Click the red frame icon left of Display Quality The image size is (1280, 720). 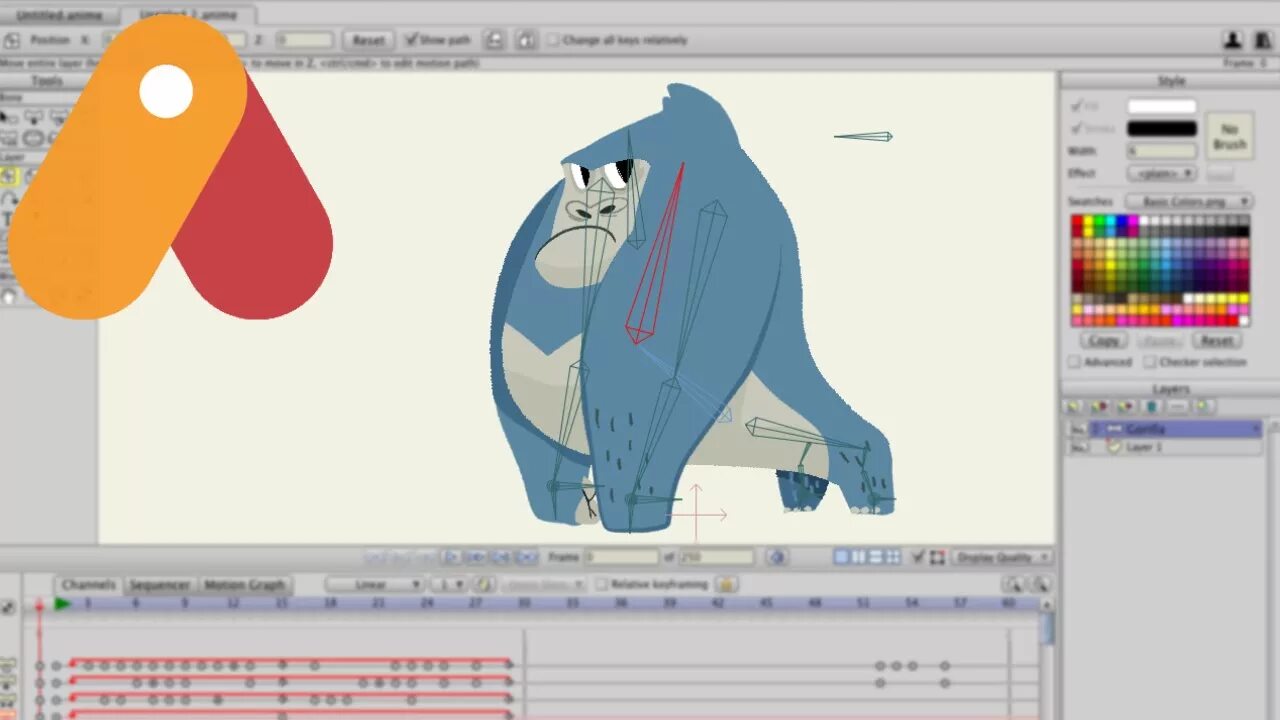click(x=937, y=557)
